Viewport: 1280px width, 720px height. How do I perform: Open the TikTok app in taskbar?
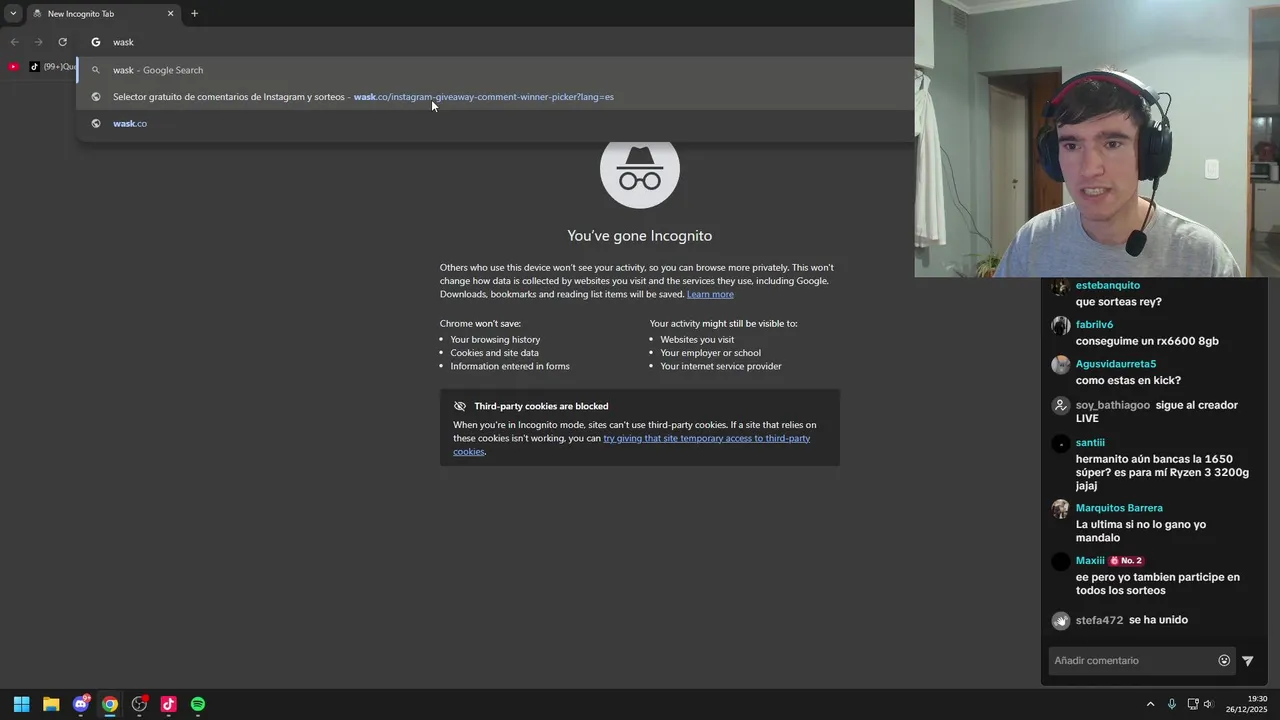pyautogui.click(x=168, y=704)
